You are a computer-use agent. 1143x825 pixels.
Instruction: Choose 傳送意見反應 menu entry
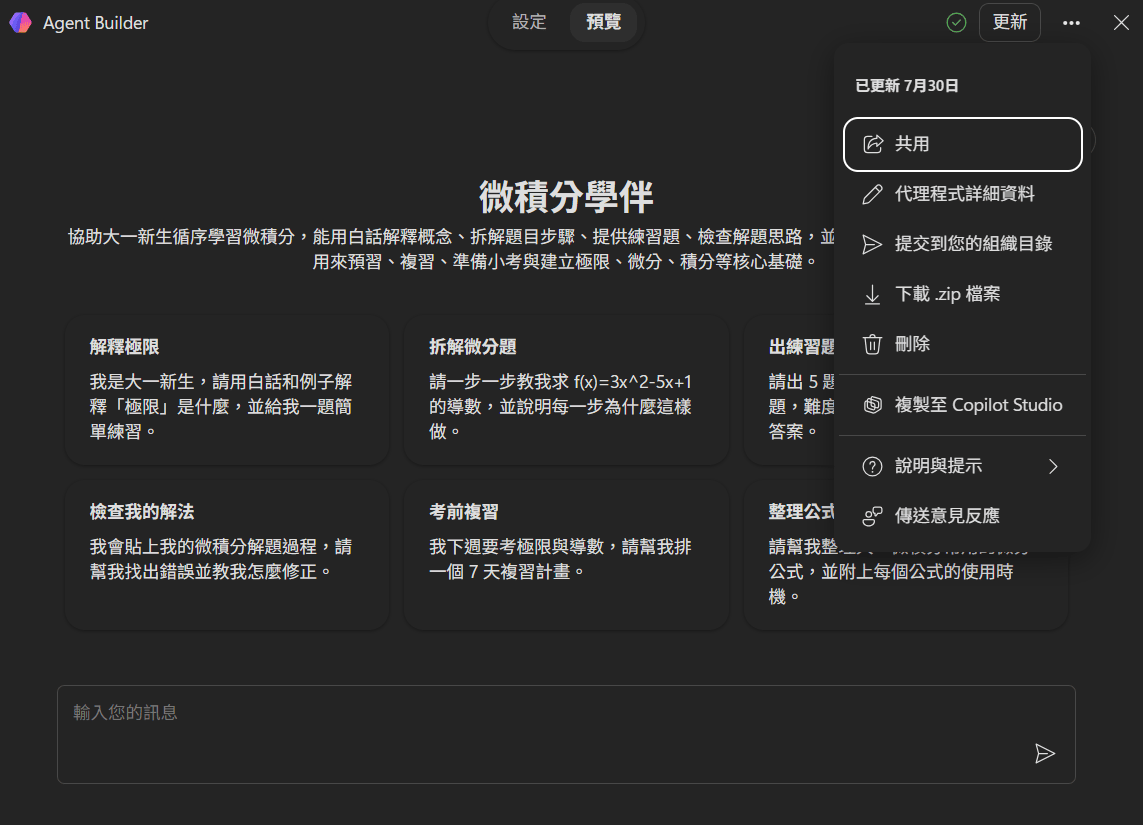pyautogui.click(x=962, y=516)
